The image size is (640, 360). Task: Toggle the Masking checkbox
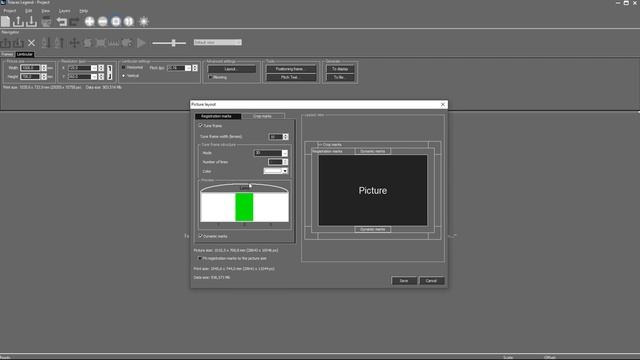[211, 77]
